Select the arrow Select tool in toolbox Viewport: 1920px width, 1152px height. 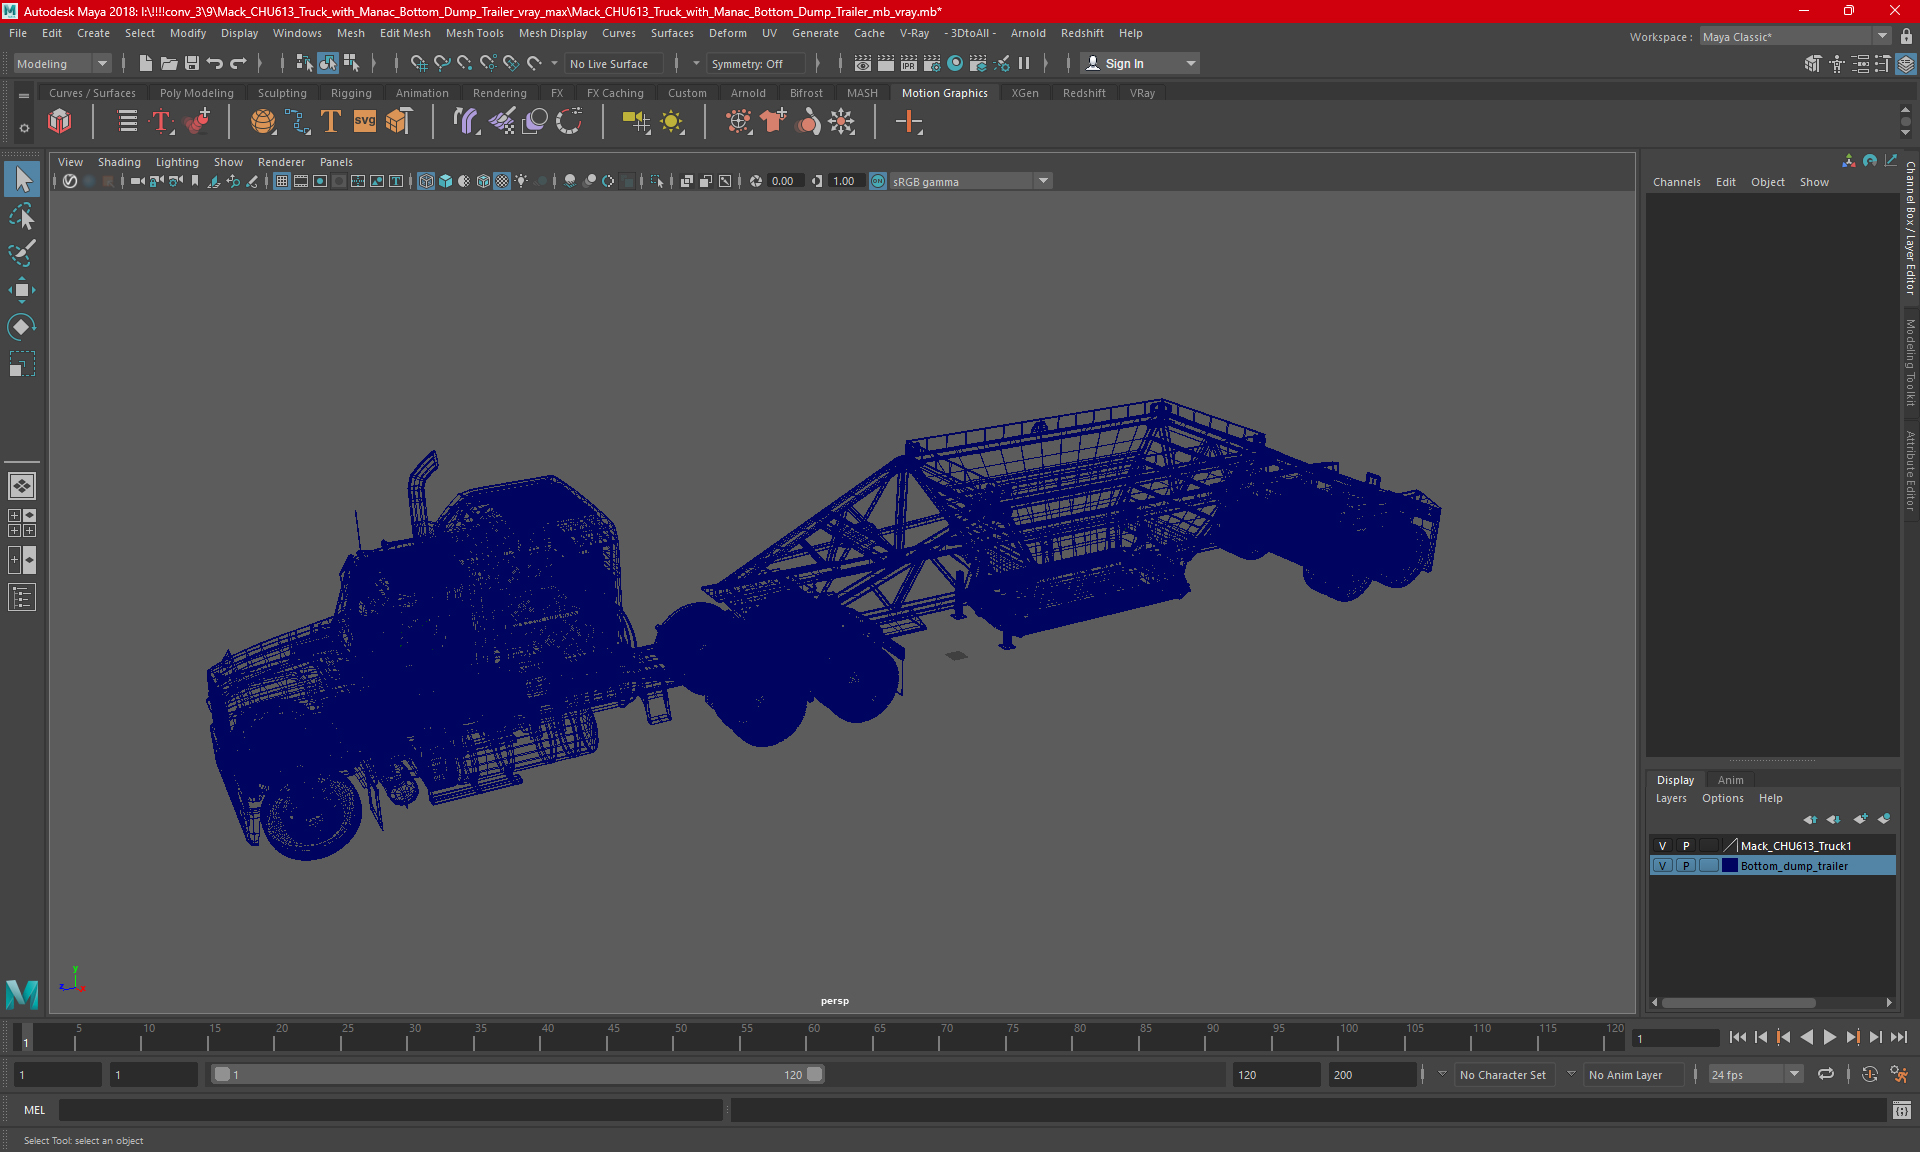pyautogui.click(x=22, y=180)
